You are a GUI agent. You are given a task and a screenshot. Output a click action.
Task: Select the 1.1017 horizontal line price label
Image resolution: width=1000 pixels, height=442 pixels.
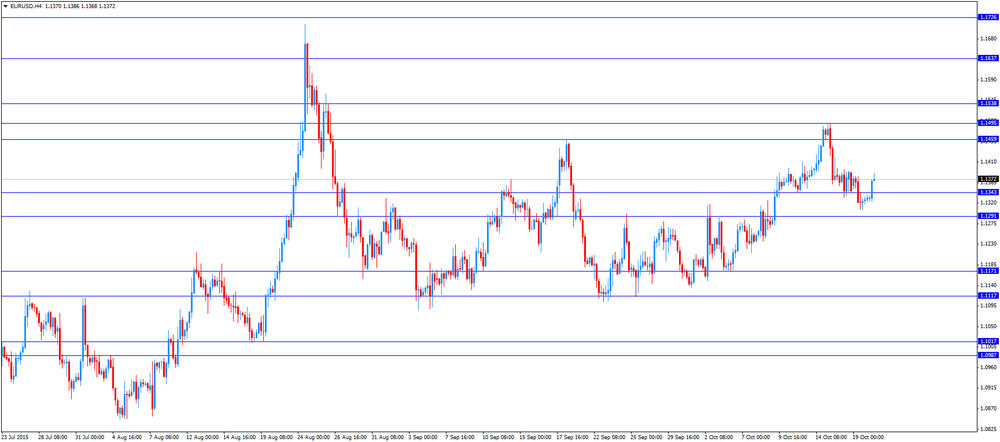[x=988, y=341]
